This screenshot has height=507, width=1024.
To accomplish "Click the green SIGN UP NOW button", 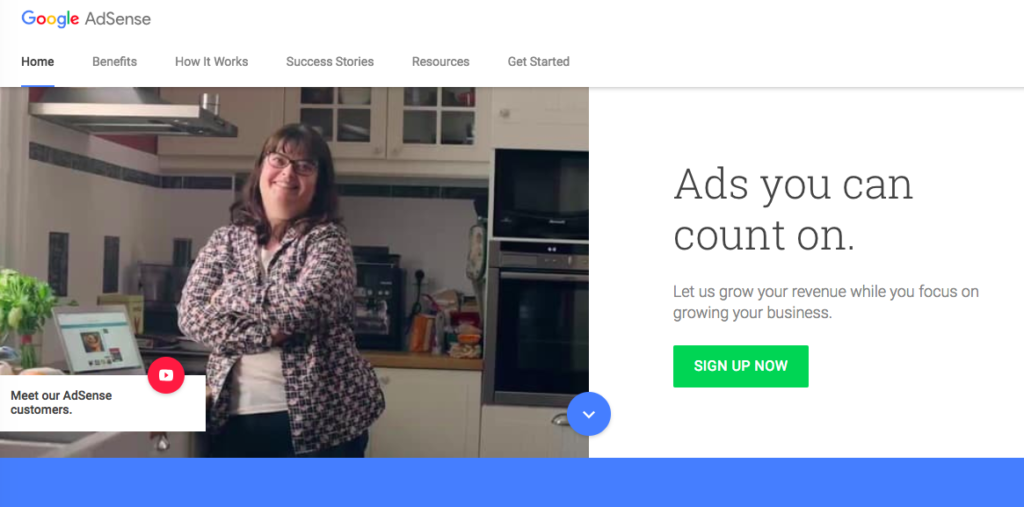I will coord(741,367).
